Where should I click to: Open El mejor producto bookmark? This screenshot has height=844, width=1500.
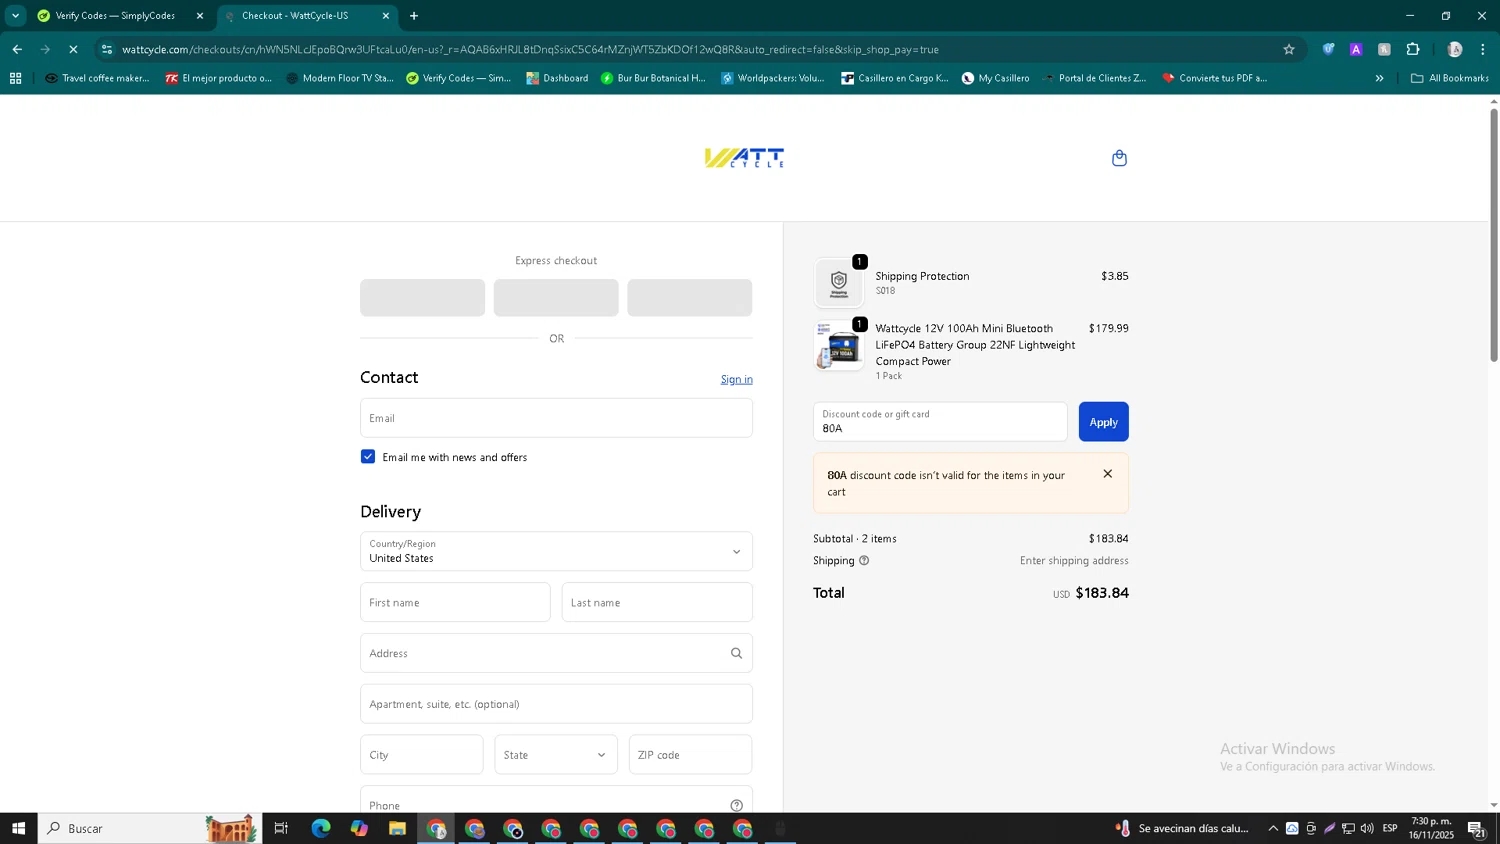tap(218, 78)
